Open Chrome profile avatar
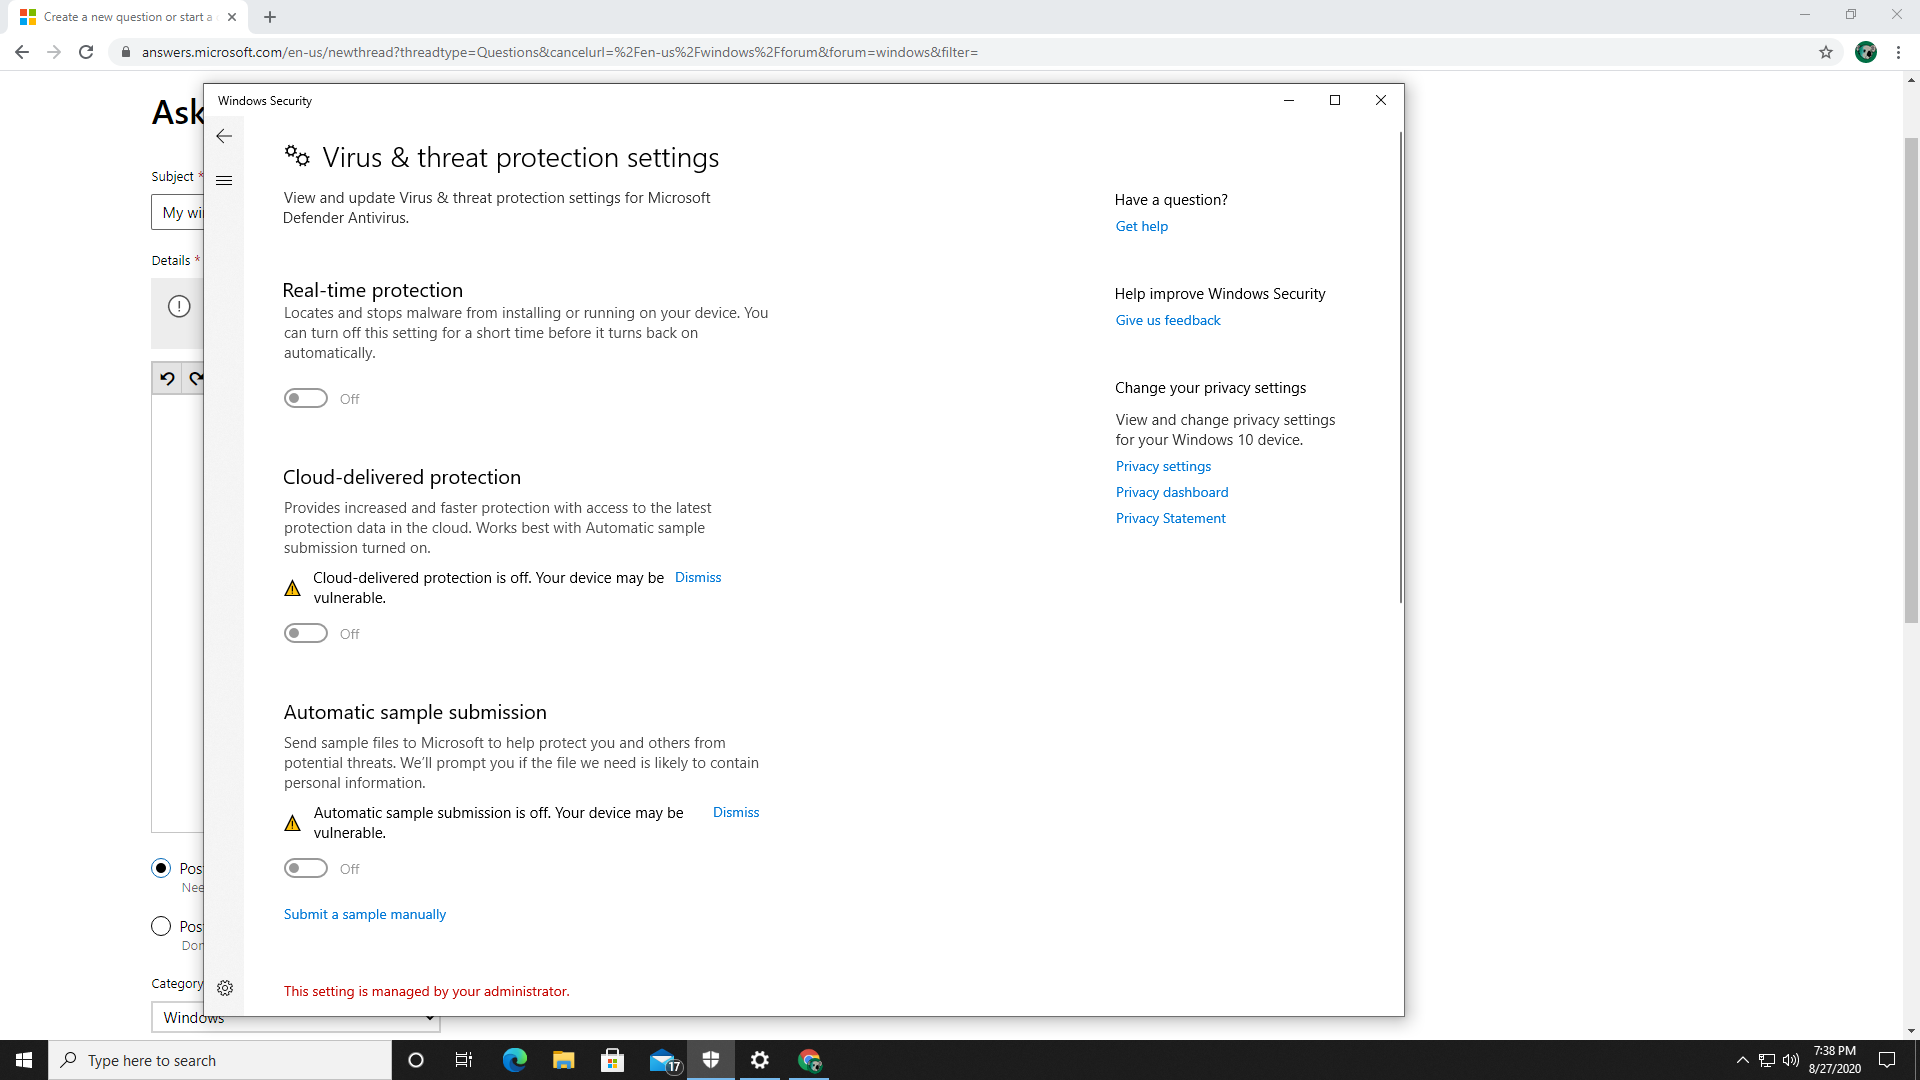The width and height of the screenshot is (1920, 1080). coord(1866,52)
